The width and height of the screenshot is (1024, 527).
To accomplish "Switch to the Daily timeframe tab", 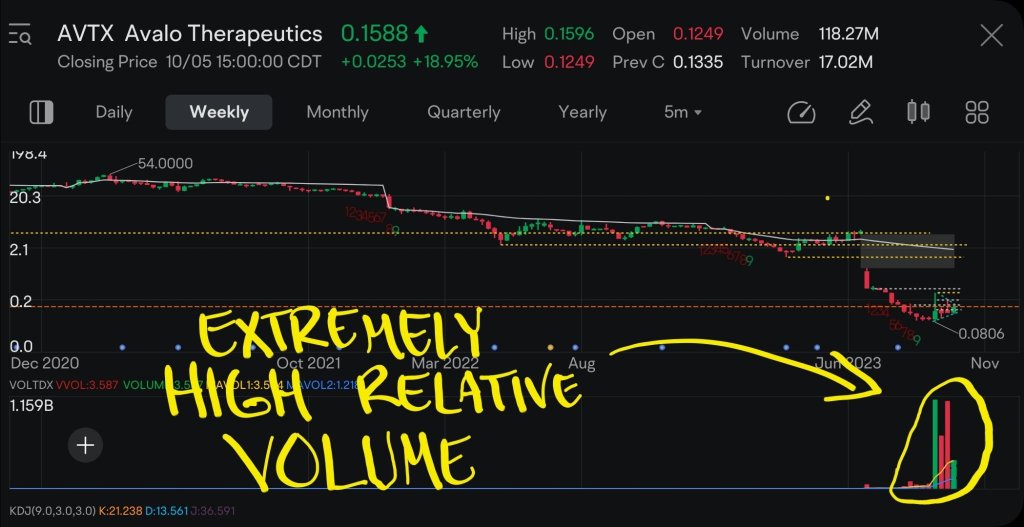I will point(114,112).
